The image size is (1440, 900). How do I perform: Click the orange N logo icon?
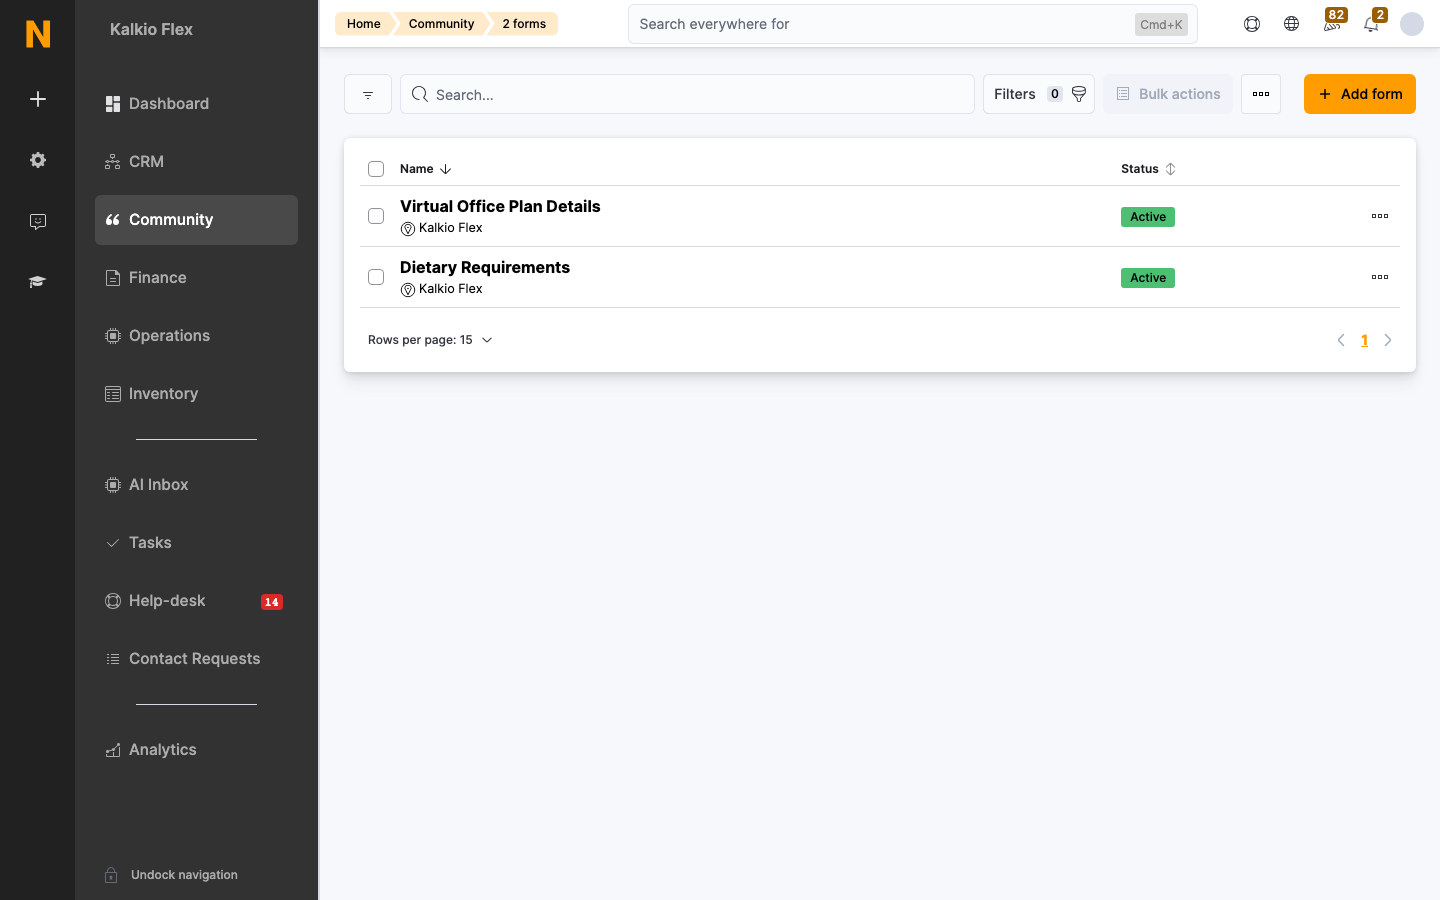38,34
